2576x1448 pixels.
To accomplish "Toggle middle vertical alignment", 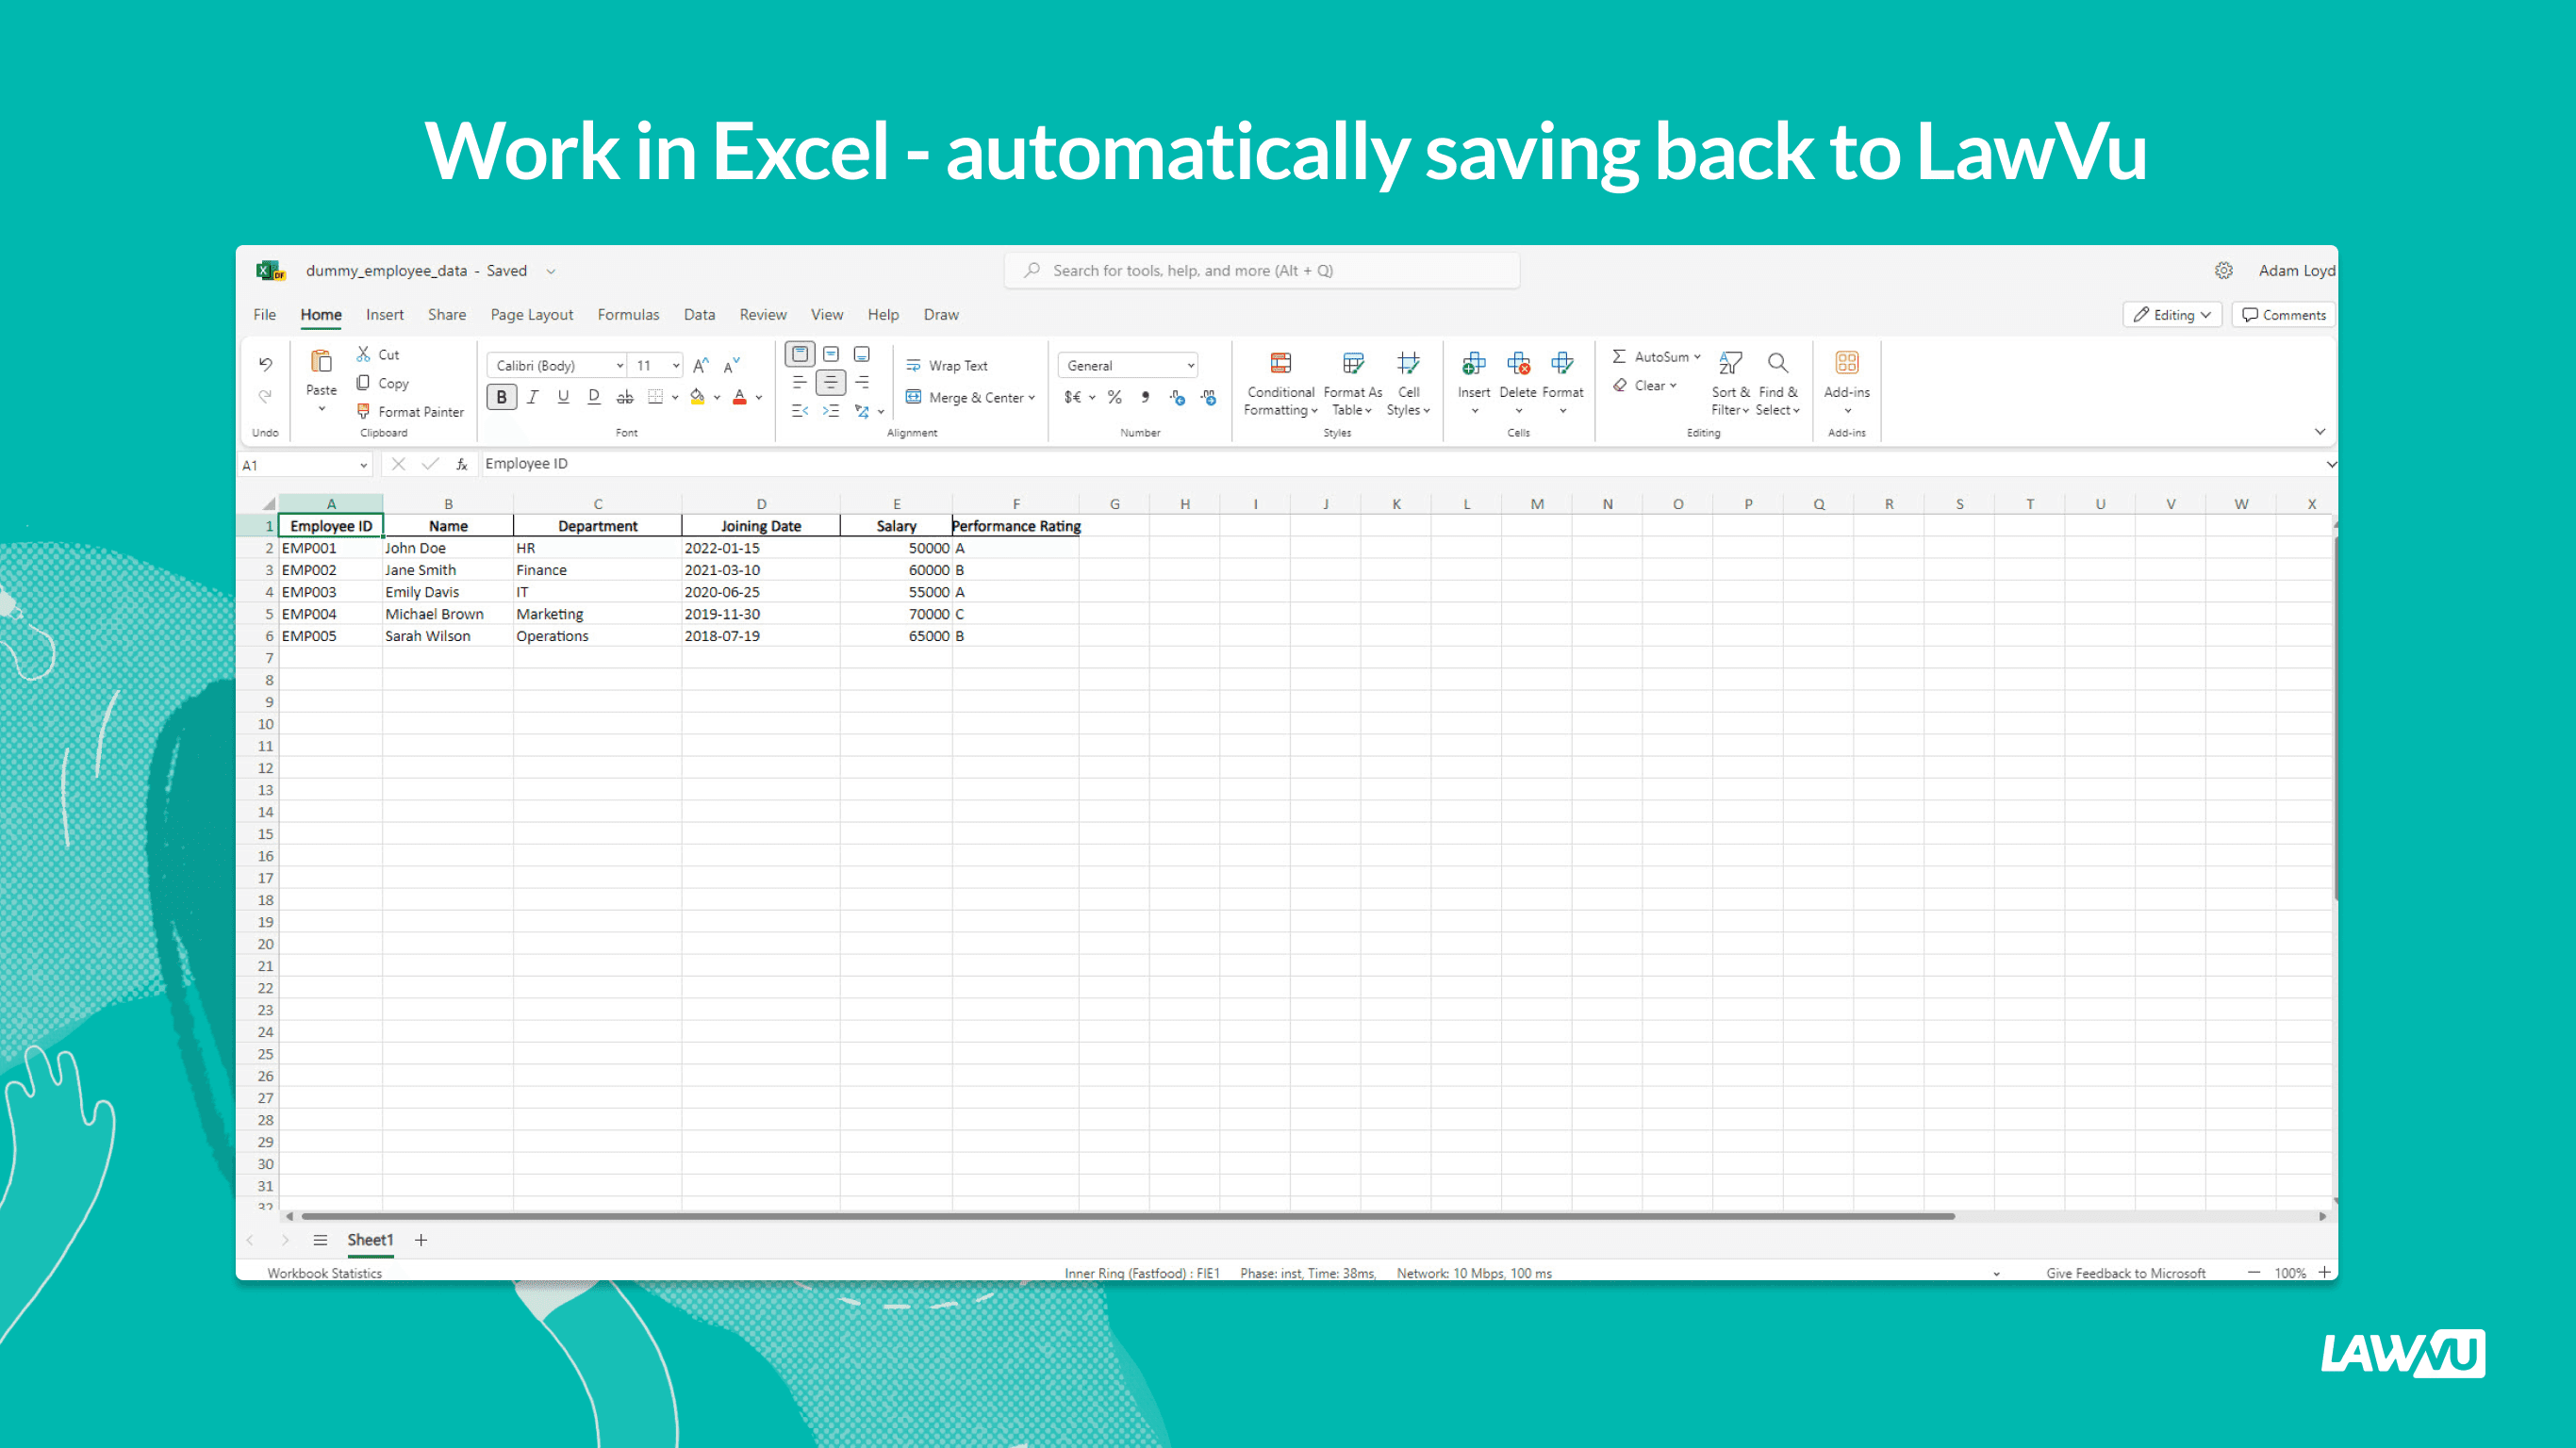I will click(x=831, y=354).
